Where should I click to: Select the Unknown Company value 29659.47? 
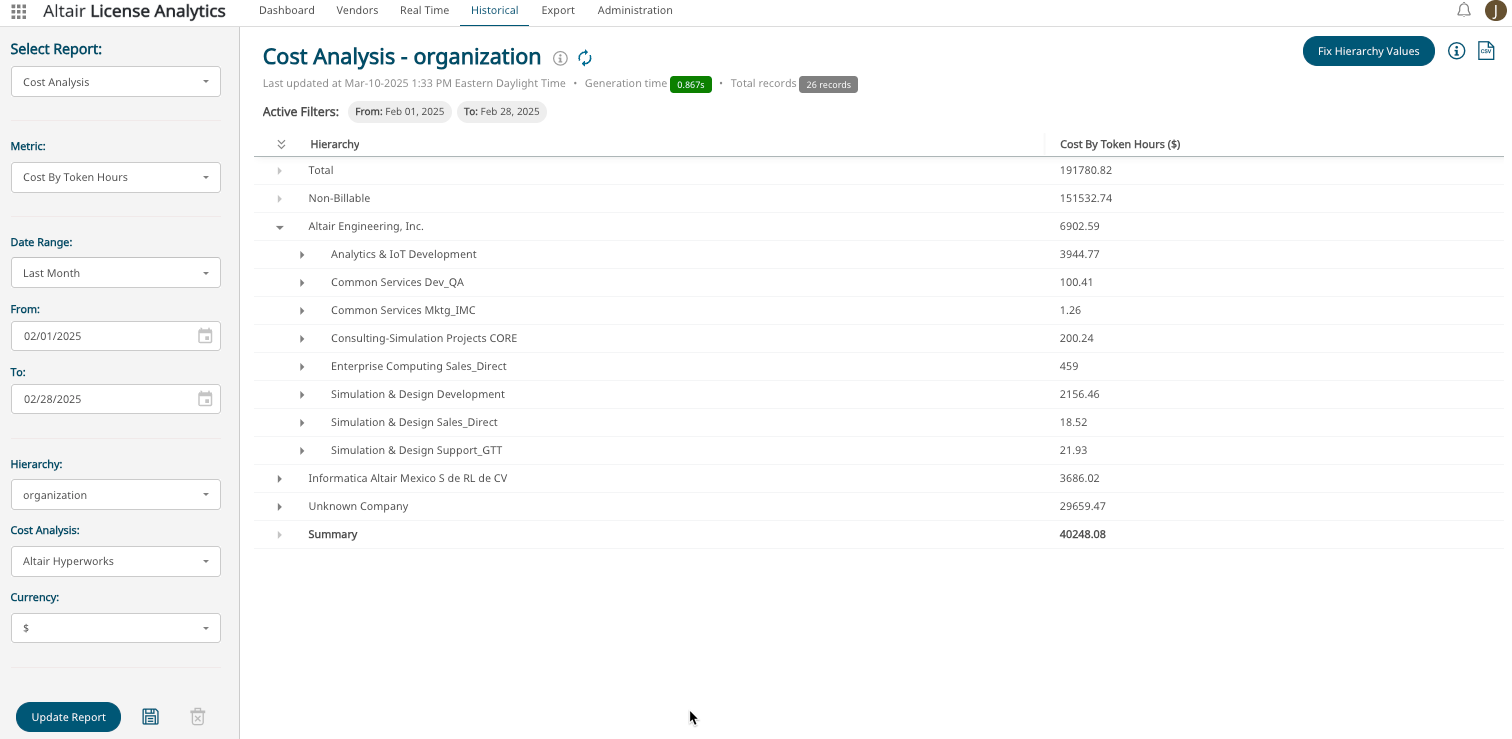(x=1083, y=507)
